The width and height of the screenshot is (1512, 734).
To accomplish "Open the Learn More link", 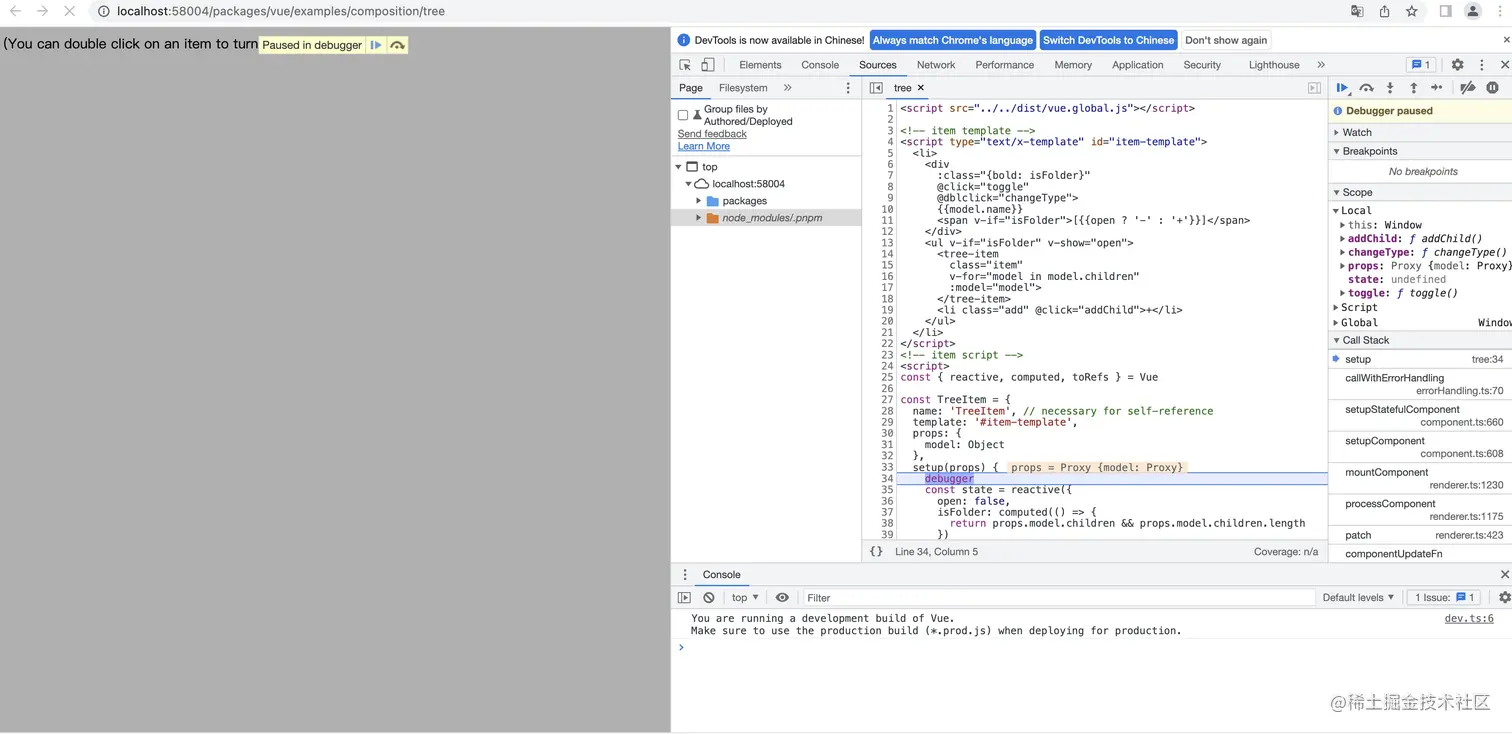I will click(703, 146).
